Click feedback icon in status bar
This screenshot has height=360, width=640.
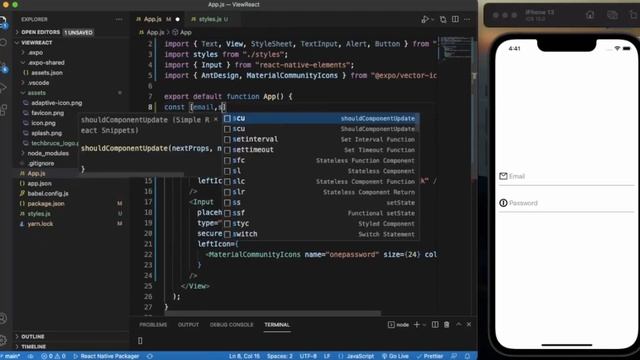click(454, 356)
